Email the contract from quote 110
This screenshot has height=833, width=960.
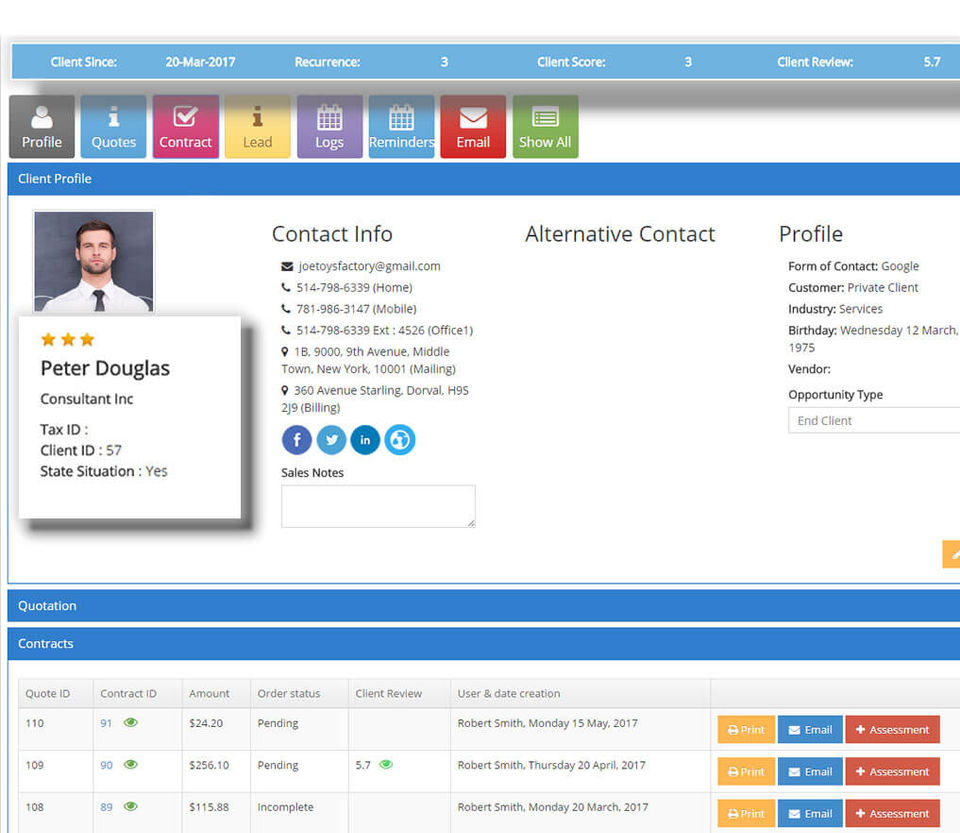(810, 730)
